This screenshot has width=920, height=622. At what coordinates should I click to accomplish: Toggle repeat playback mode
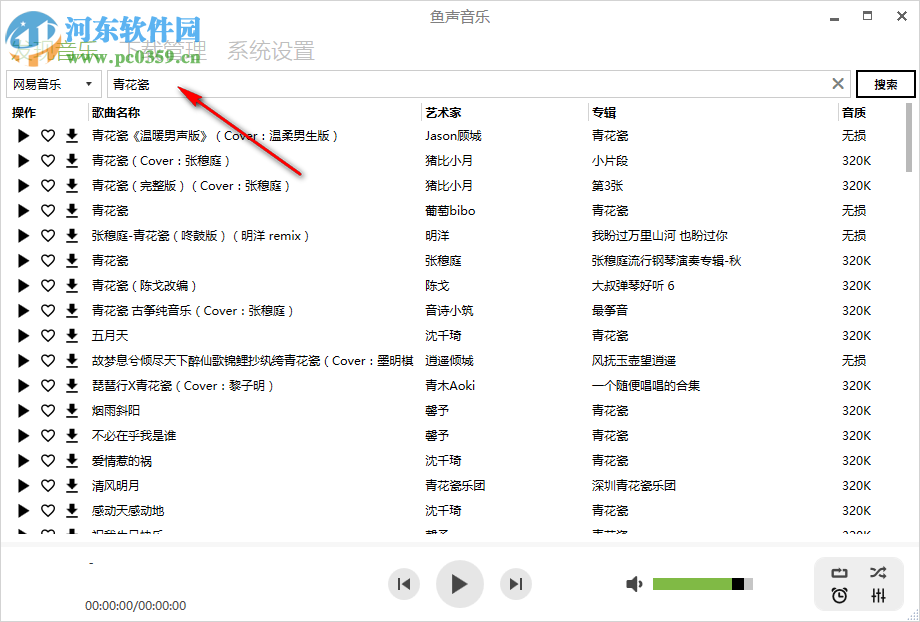pos(840,572)
